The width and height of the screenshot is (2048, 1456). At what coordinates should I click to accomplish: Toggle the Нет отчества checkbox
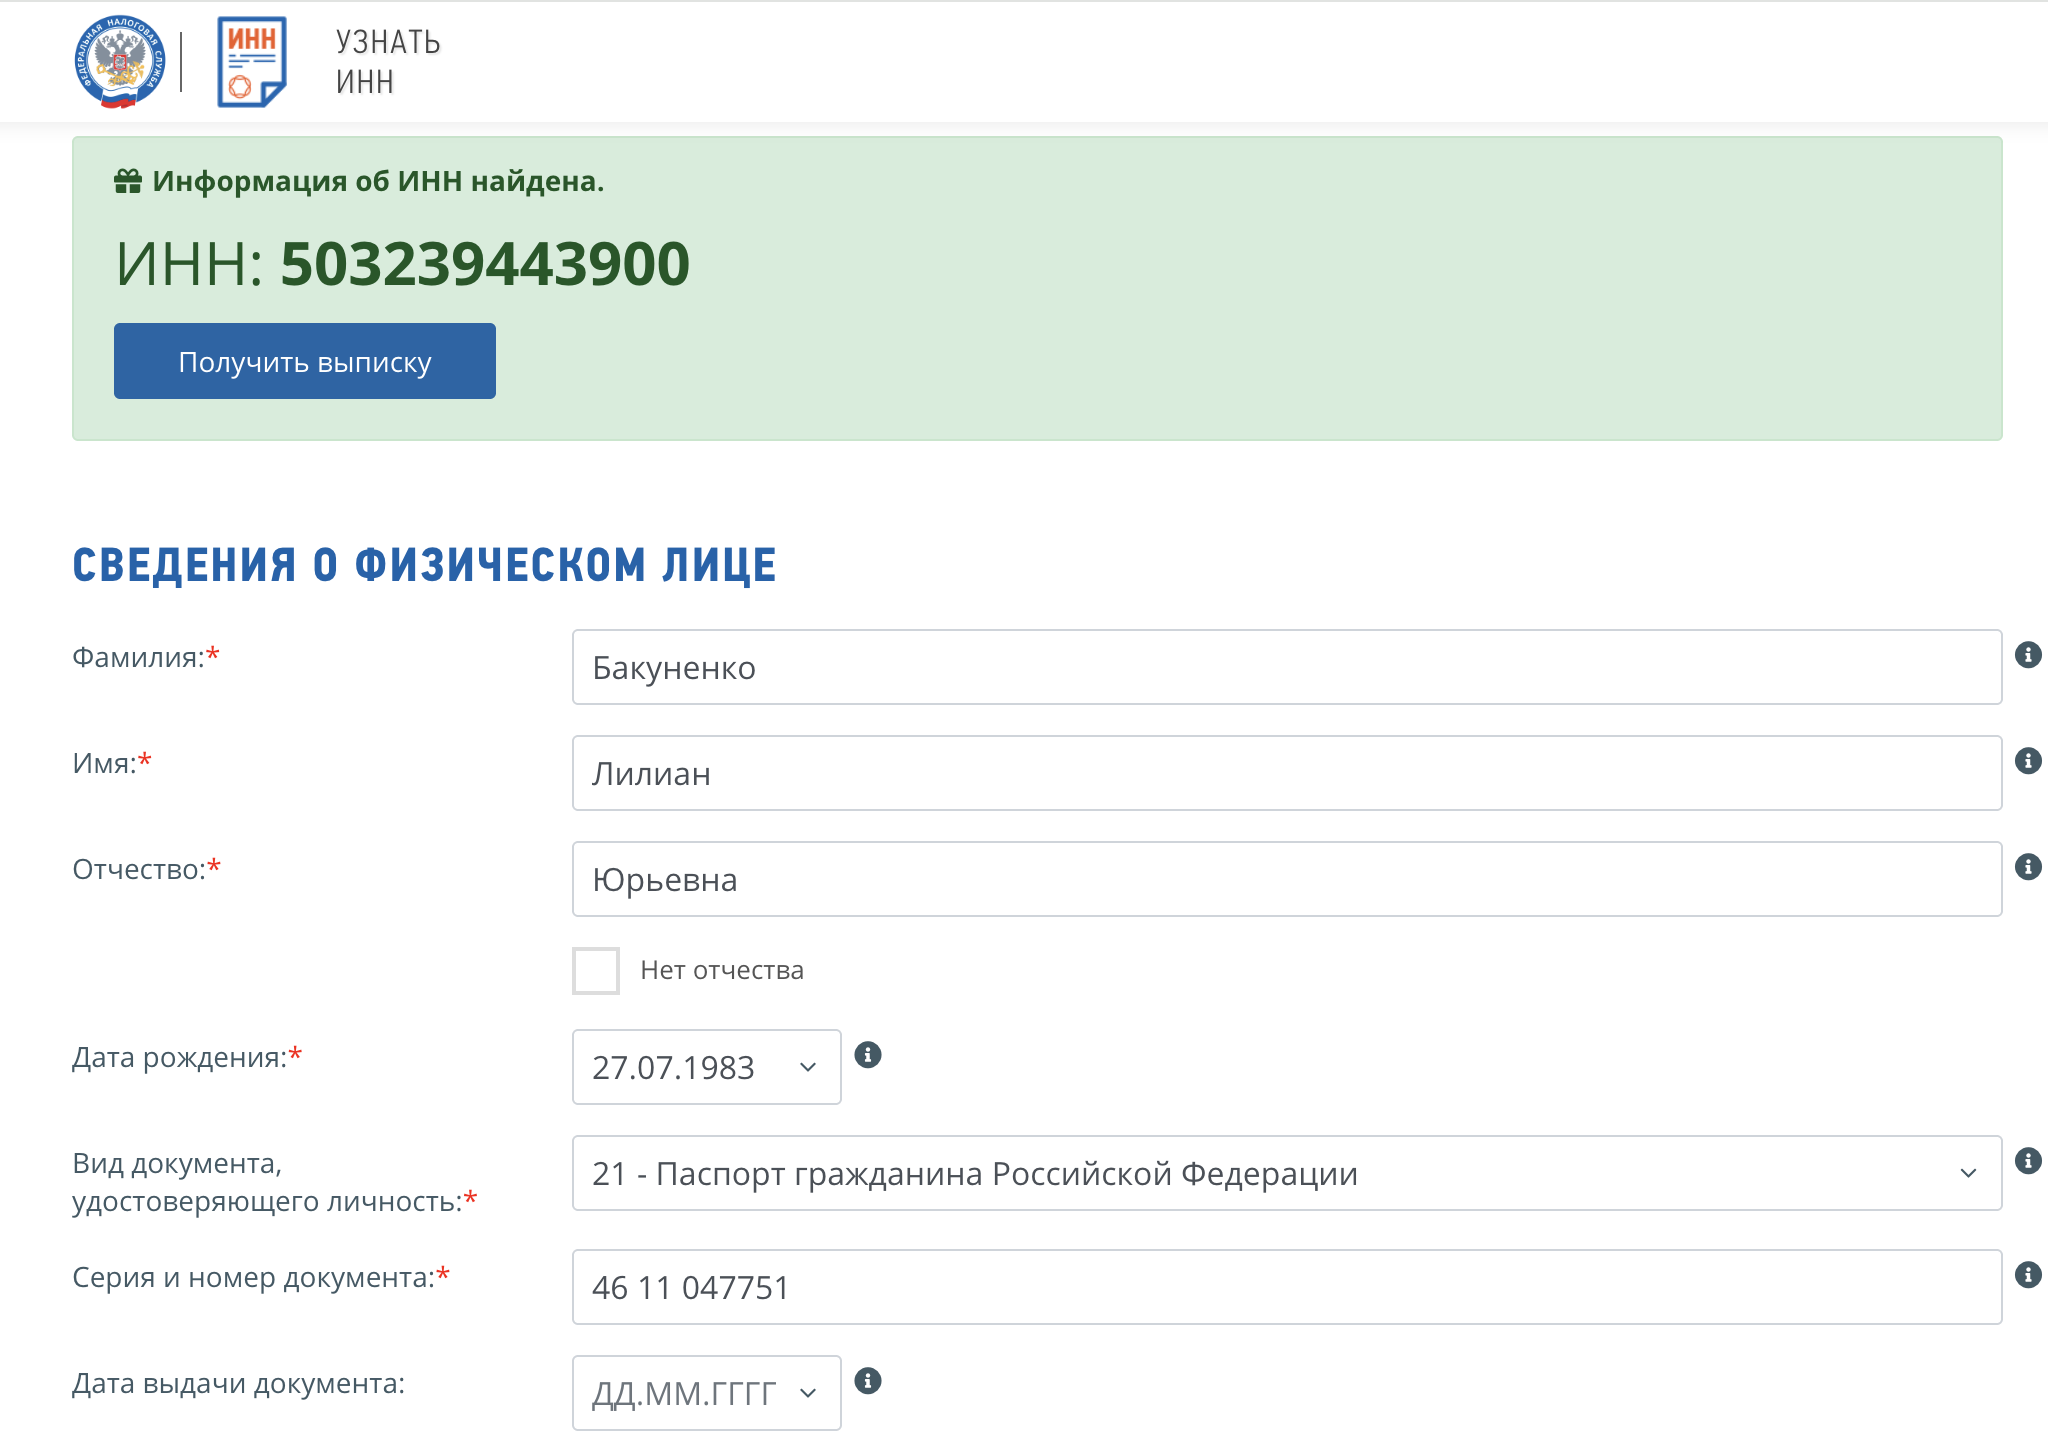click(x=596, y=971)
